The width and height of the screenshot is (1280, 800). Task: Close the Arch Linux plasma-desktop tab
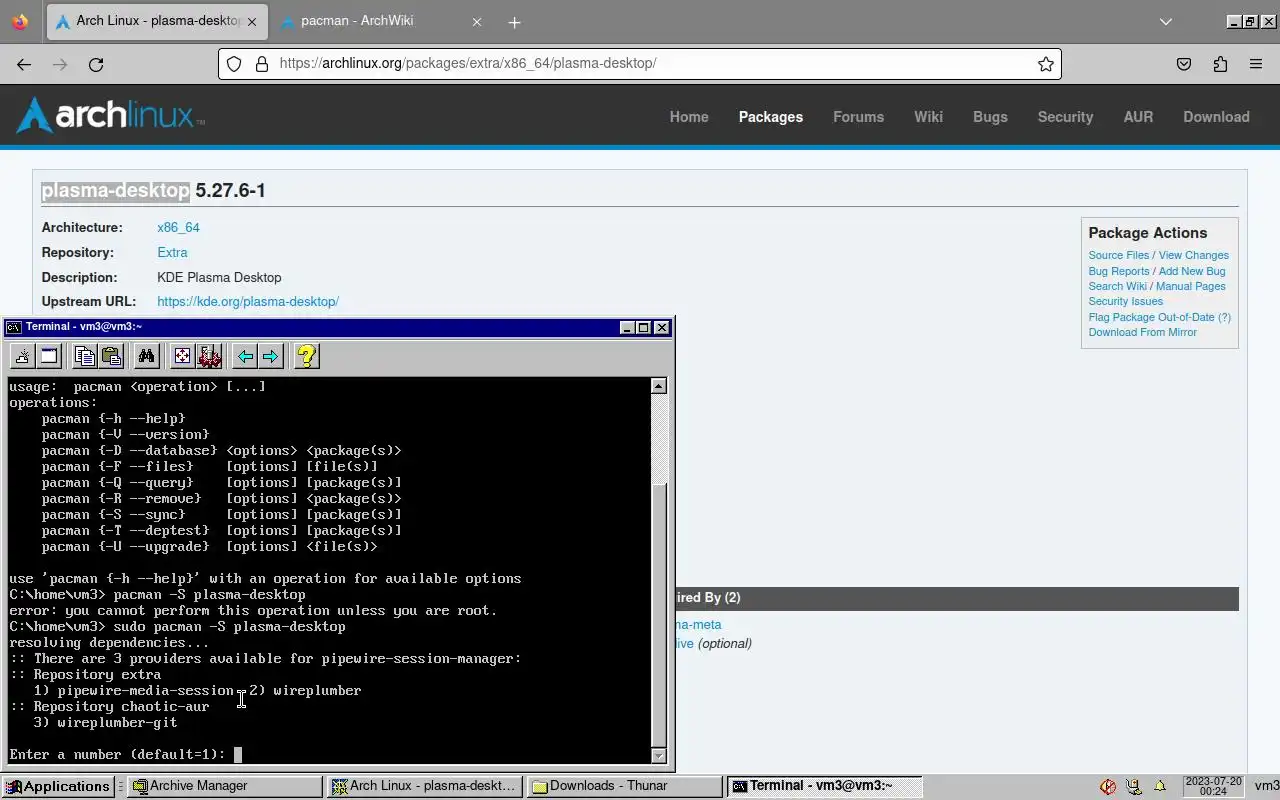pos(251,21)
